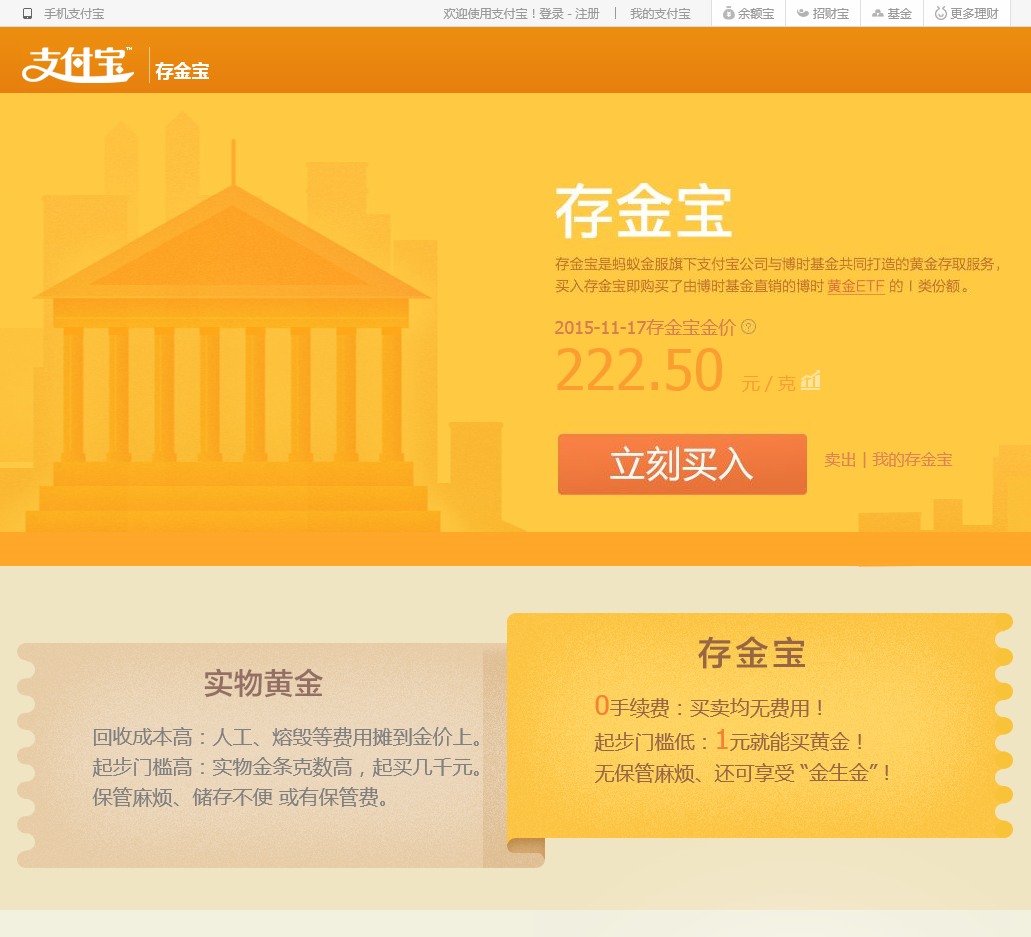This screenshot has height=937, width=1031.
Task: Open 我的支付宝 in top bar
Action: click(x=660, y=14)
